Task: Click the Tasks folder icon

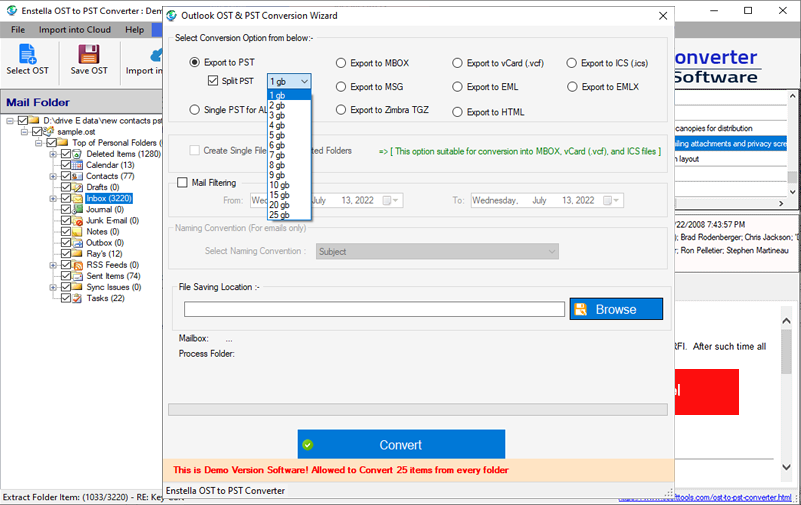Action: pyautogui.click(x=77, y=298)
